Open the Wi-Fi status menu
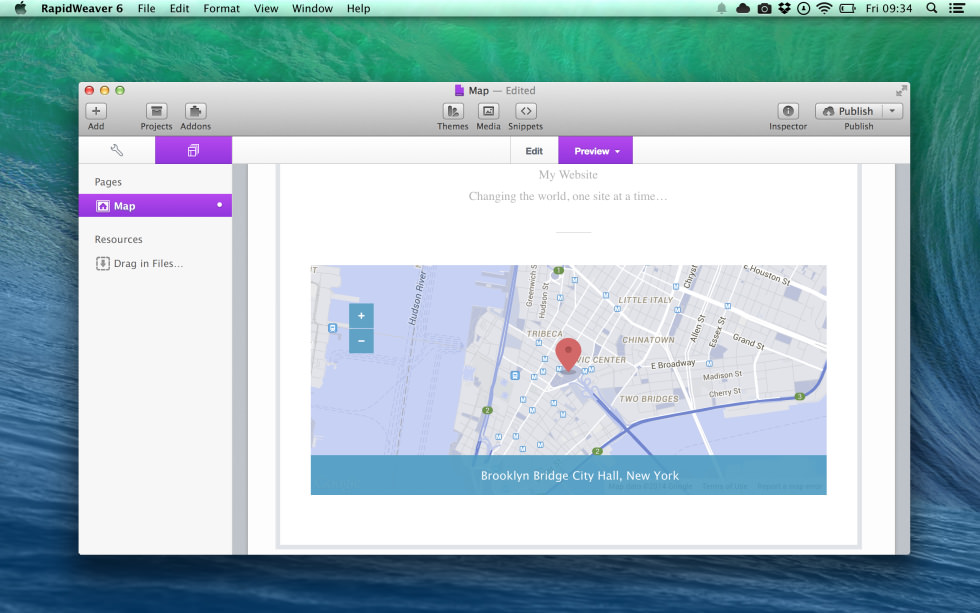This screenshot has width=980, height=613. click(824, 8)
